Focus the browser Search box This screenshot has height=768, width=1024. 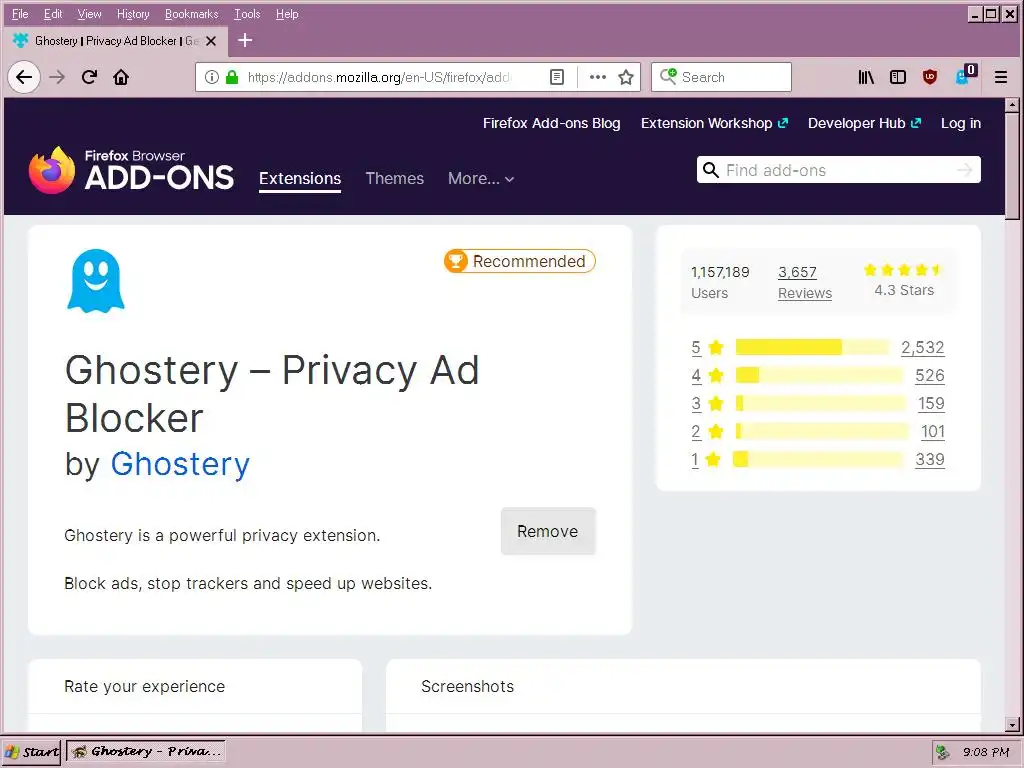click(x=721, y=77)
